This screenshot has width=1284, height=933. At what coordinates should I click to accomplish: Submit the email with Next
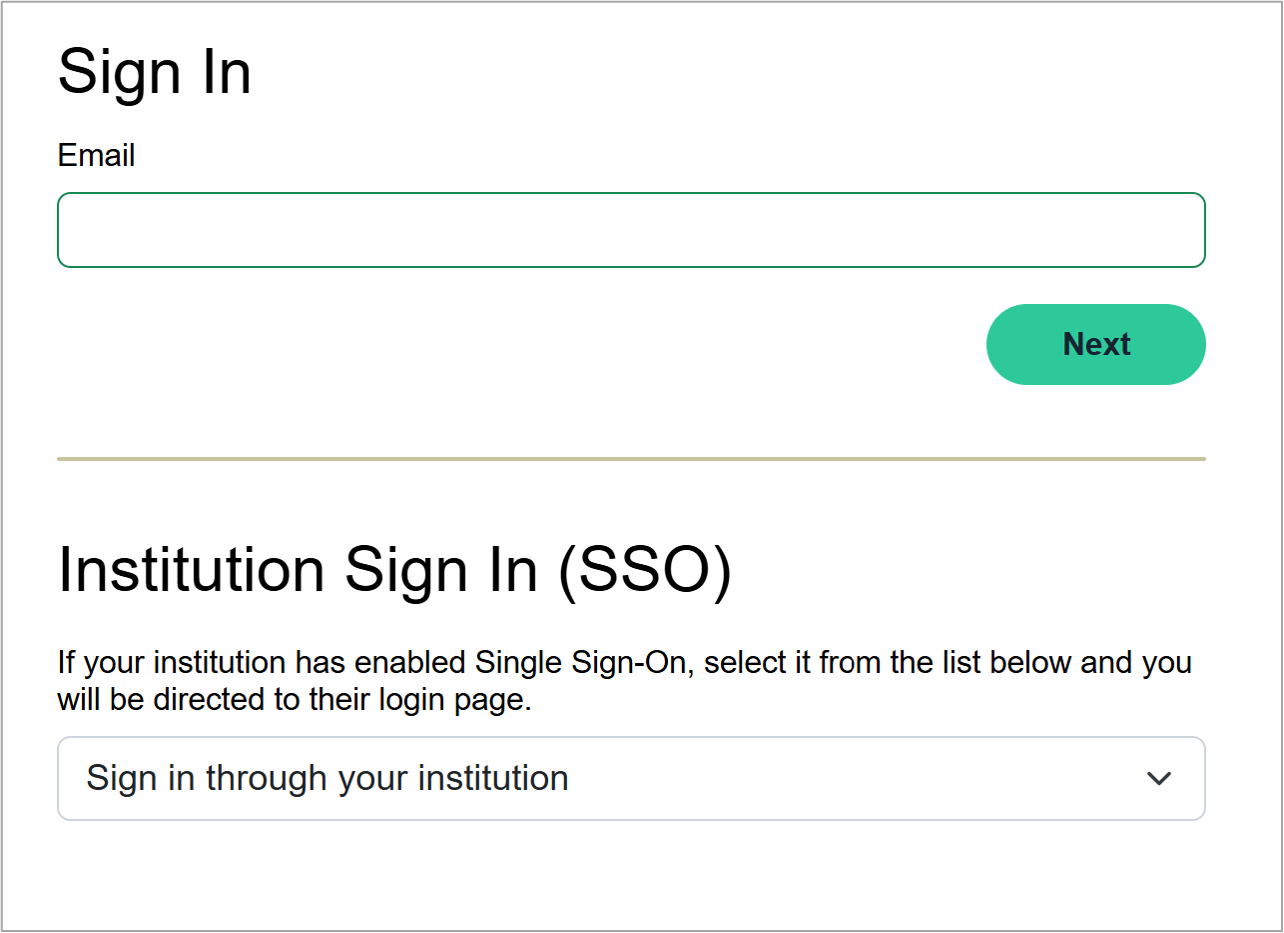(x=1096, y=344)
